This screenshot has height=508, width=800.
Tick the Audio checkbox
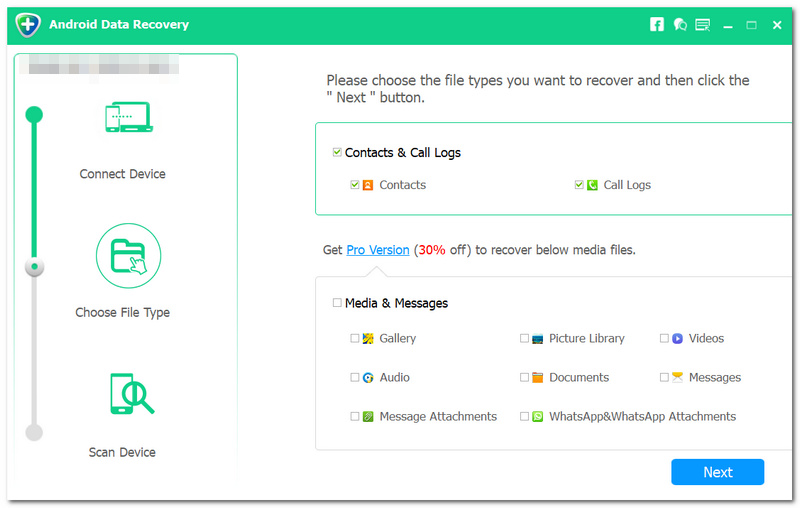[355, 377]
